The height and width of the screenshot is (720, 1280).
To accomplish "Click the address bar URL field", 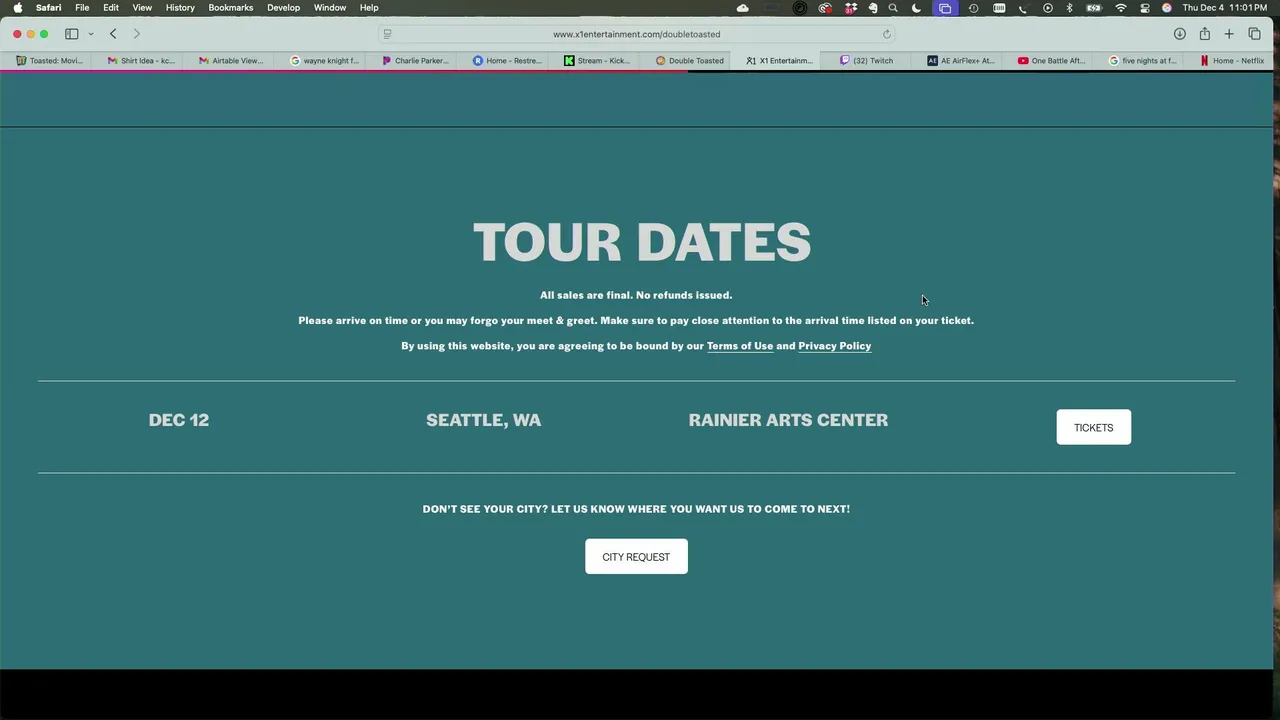I will click(x=636, y=34).
